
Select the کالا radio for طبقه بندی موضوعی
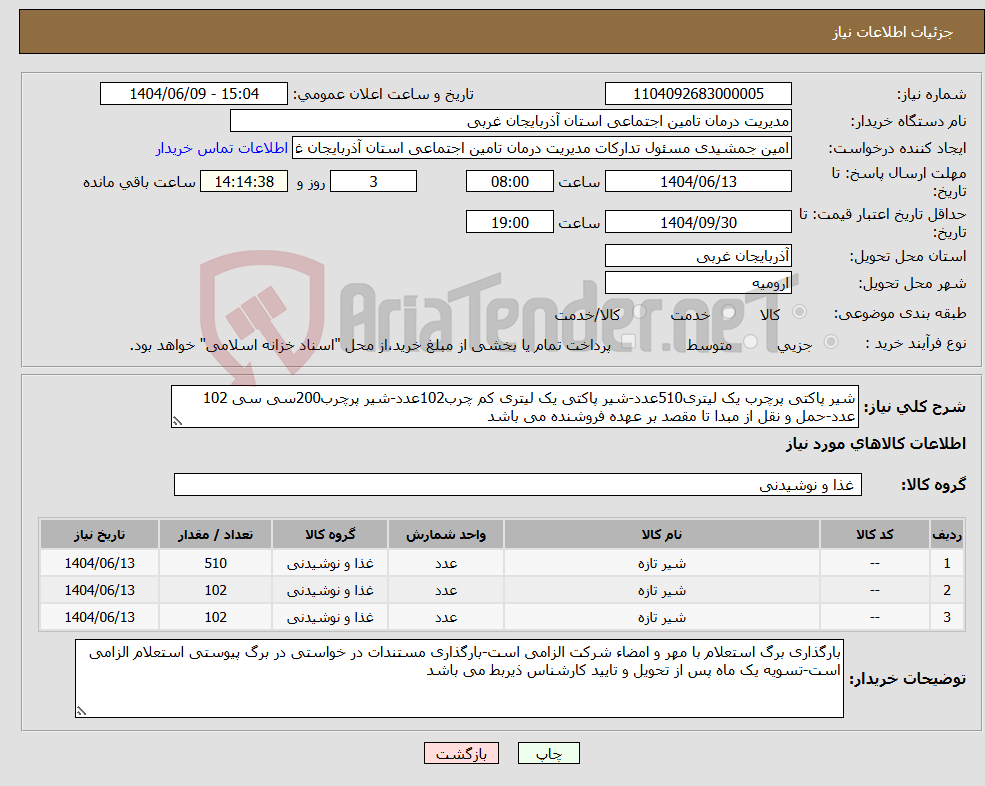click(x=797, y=310)
